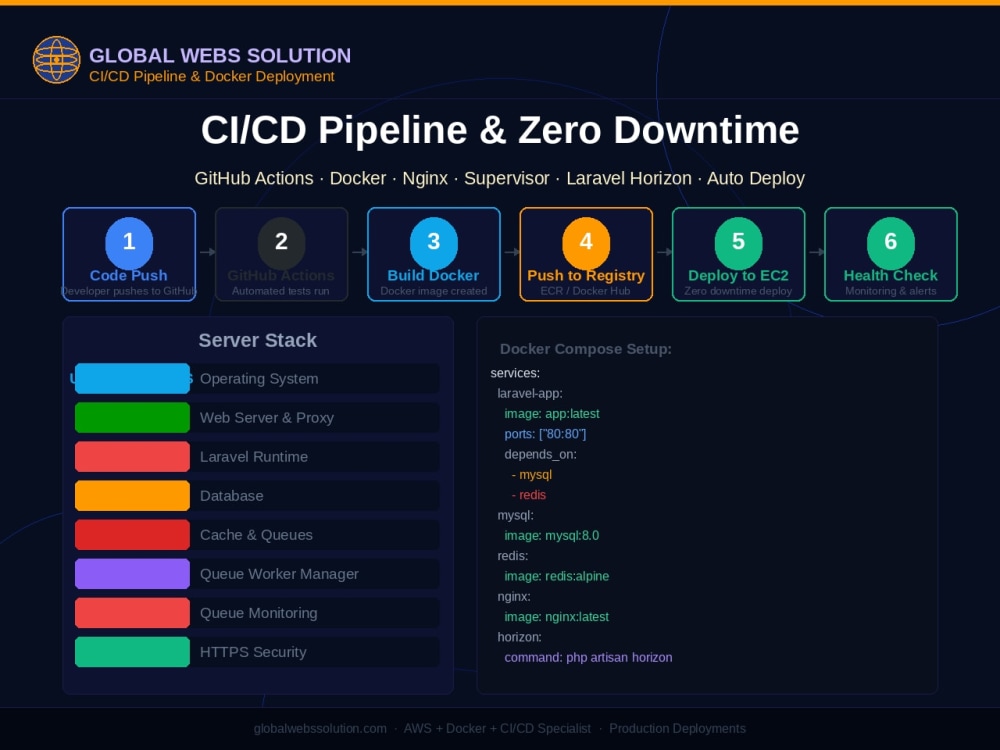Click the 'image: mysql:8.0' line
Image resolution: width=1000 pixels, height=750 pixels.
pos(552,536)
